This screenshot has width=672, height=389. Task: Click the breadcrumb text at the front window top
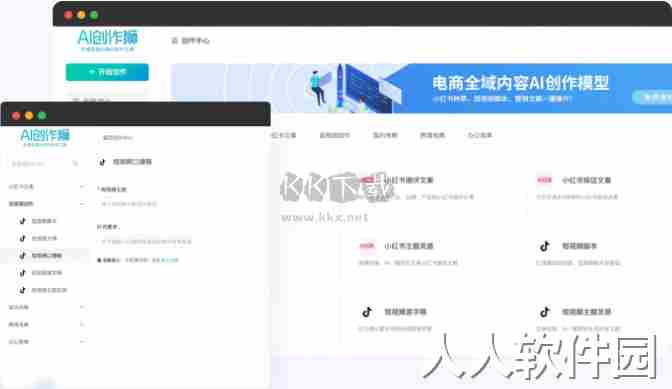point(118,138)
